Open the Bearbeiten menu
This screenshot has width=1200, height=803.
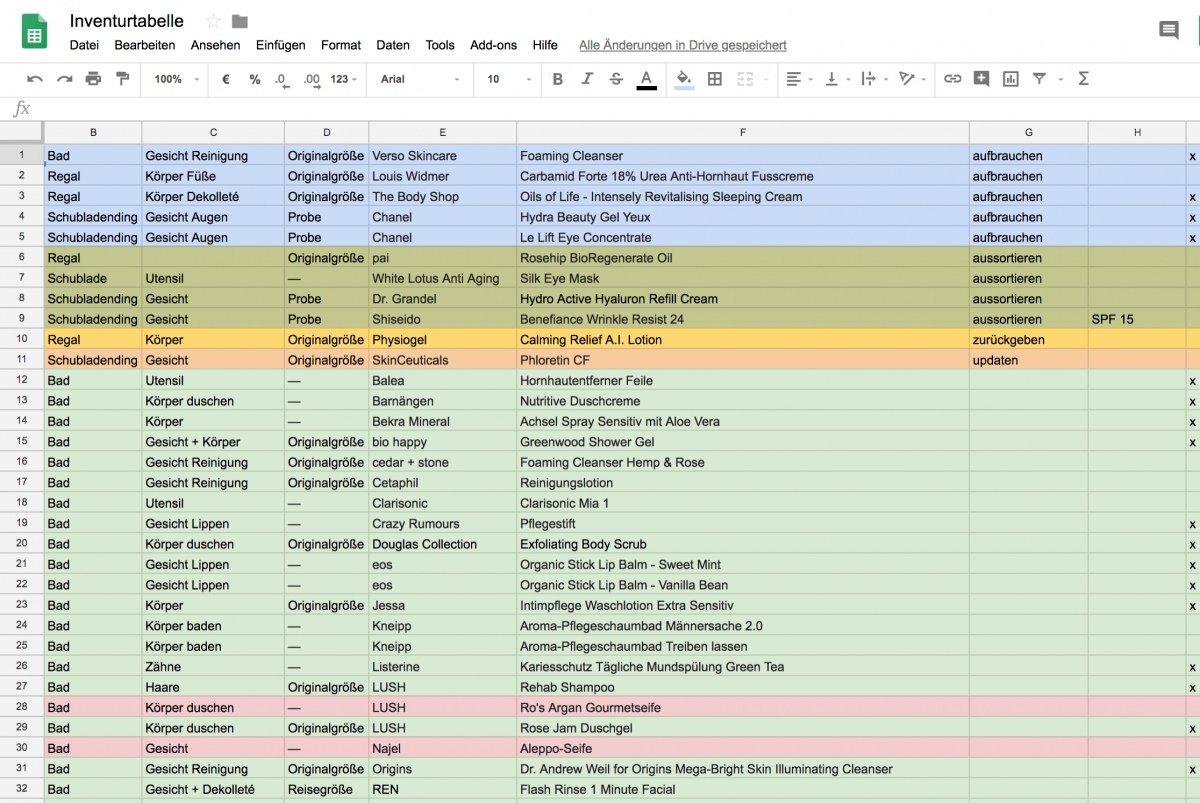[x=145, y=45]
